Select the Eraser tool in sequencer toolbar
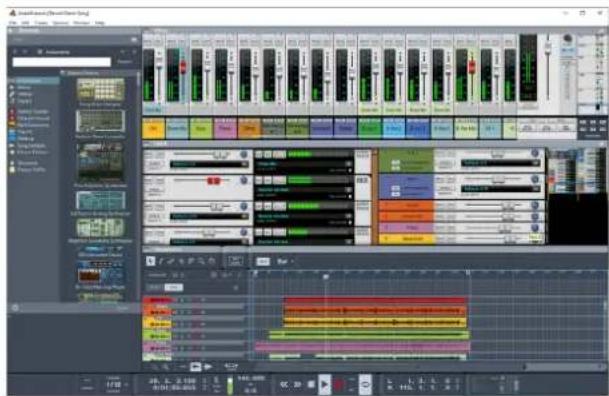Viewport: 609px width, 396px height. tap(171, 261)
